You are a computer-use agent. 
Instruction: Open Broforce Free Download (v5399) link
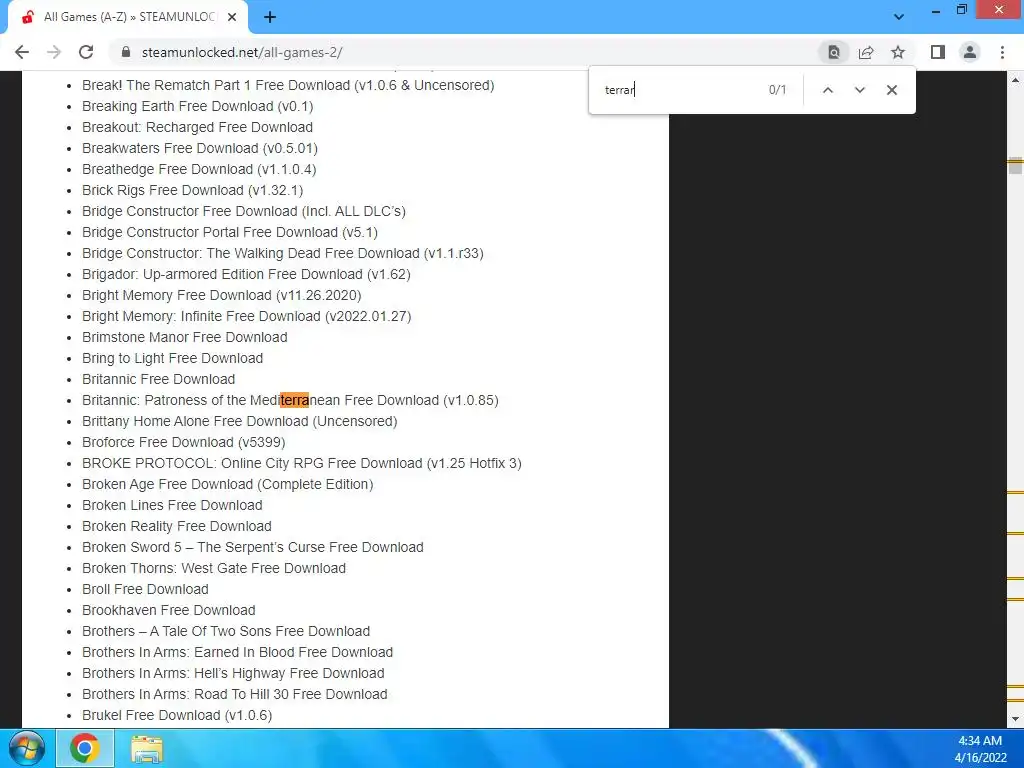(x=184, y=442)
